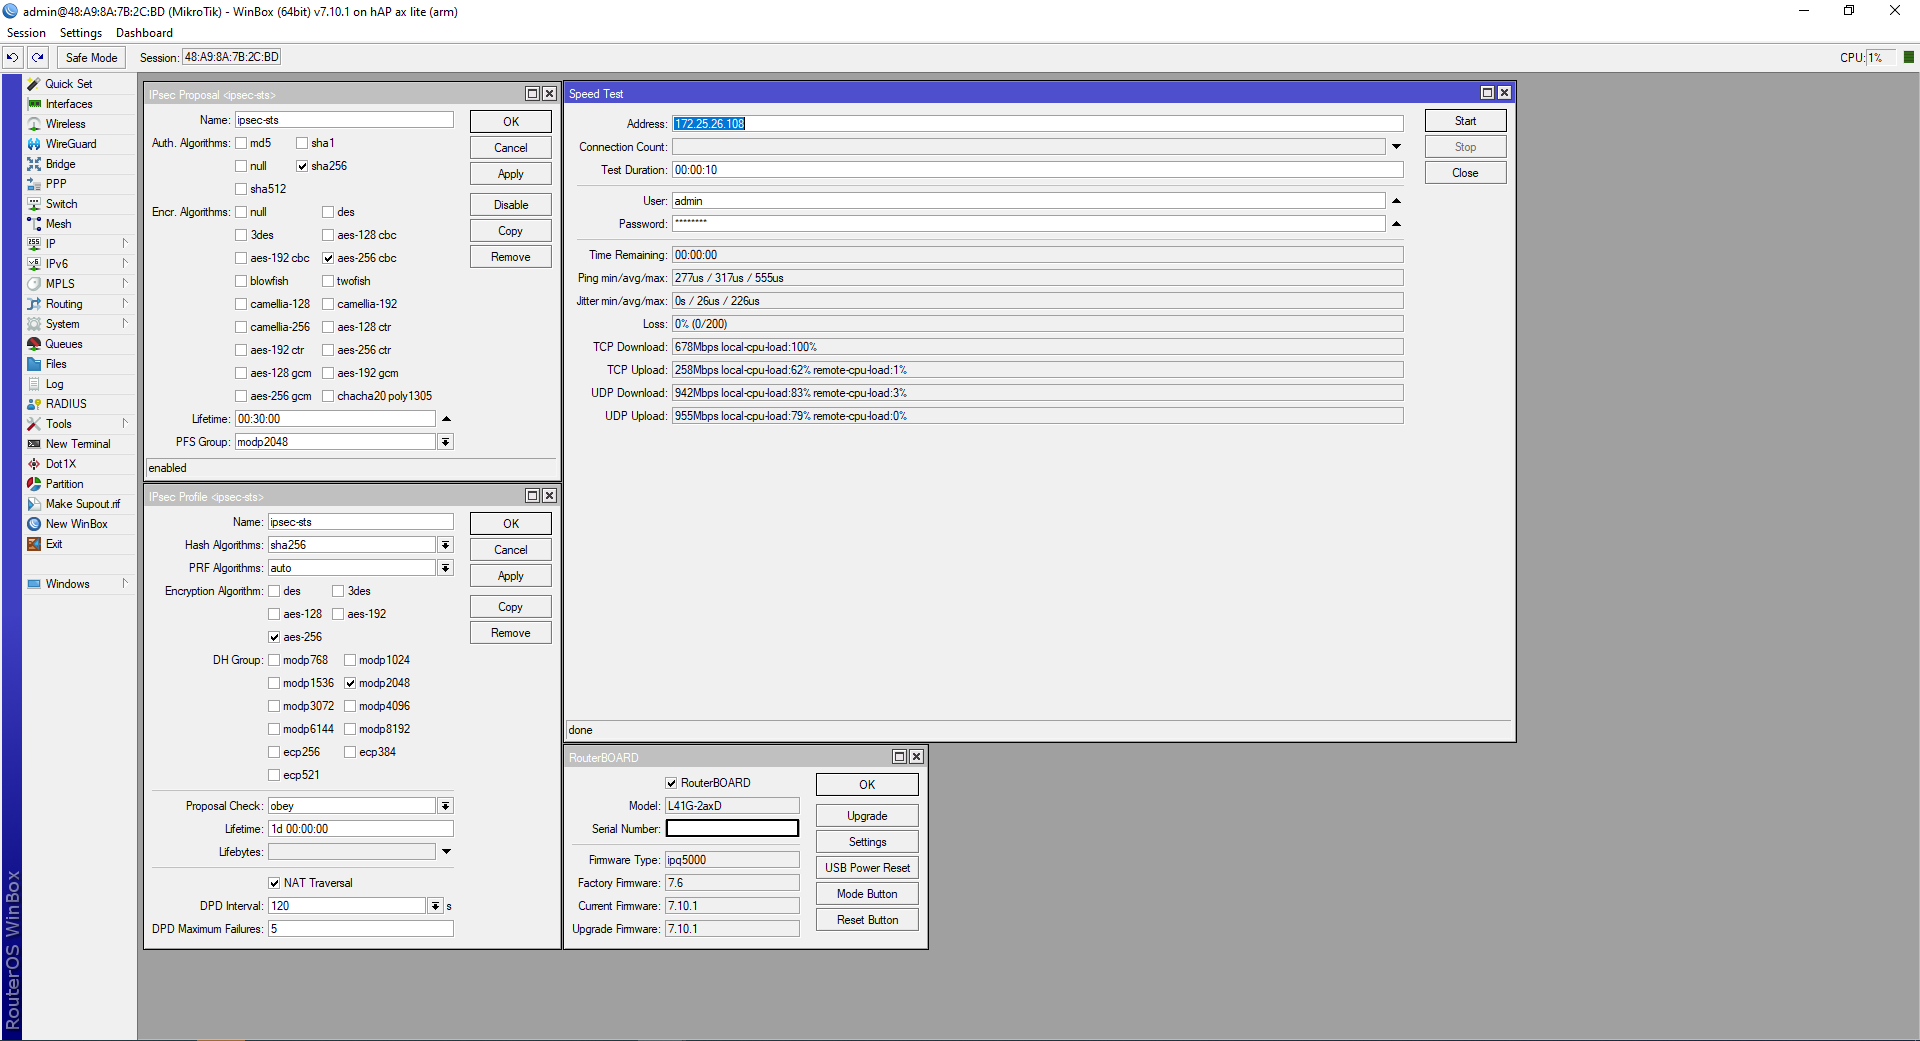Expand the Routing submenu
Viewport: 1920px width, 1041px height.
tap(79, 304)
